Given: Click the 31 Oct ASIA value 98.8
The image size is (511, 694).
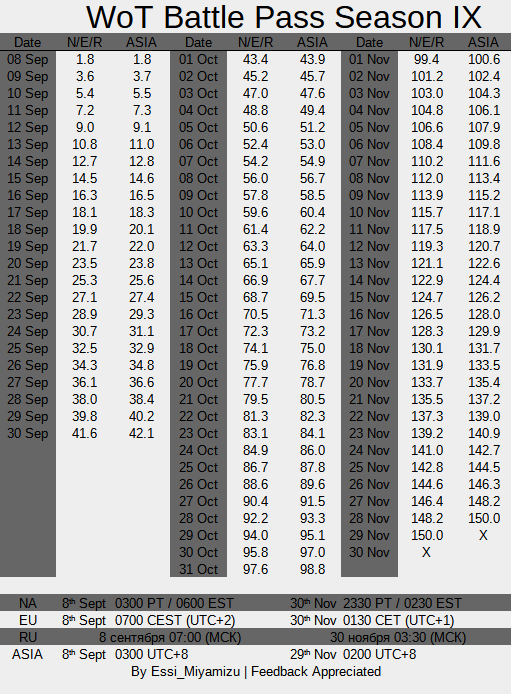Looking at the screenshot, I should [x=312, y=569].
